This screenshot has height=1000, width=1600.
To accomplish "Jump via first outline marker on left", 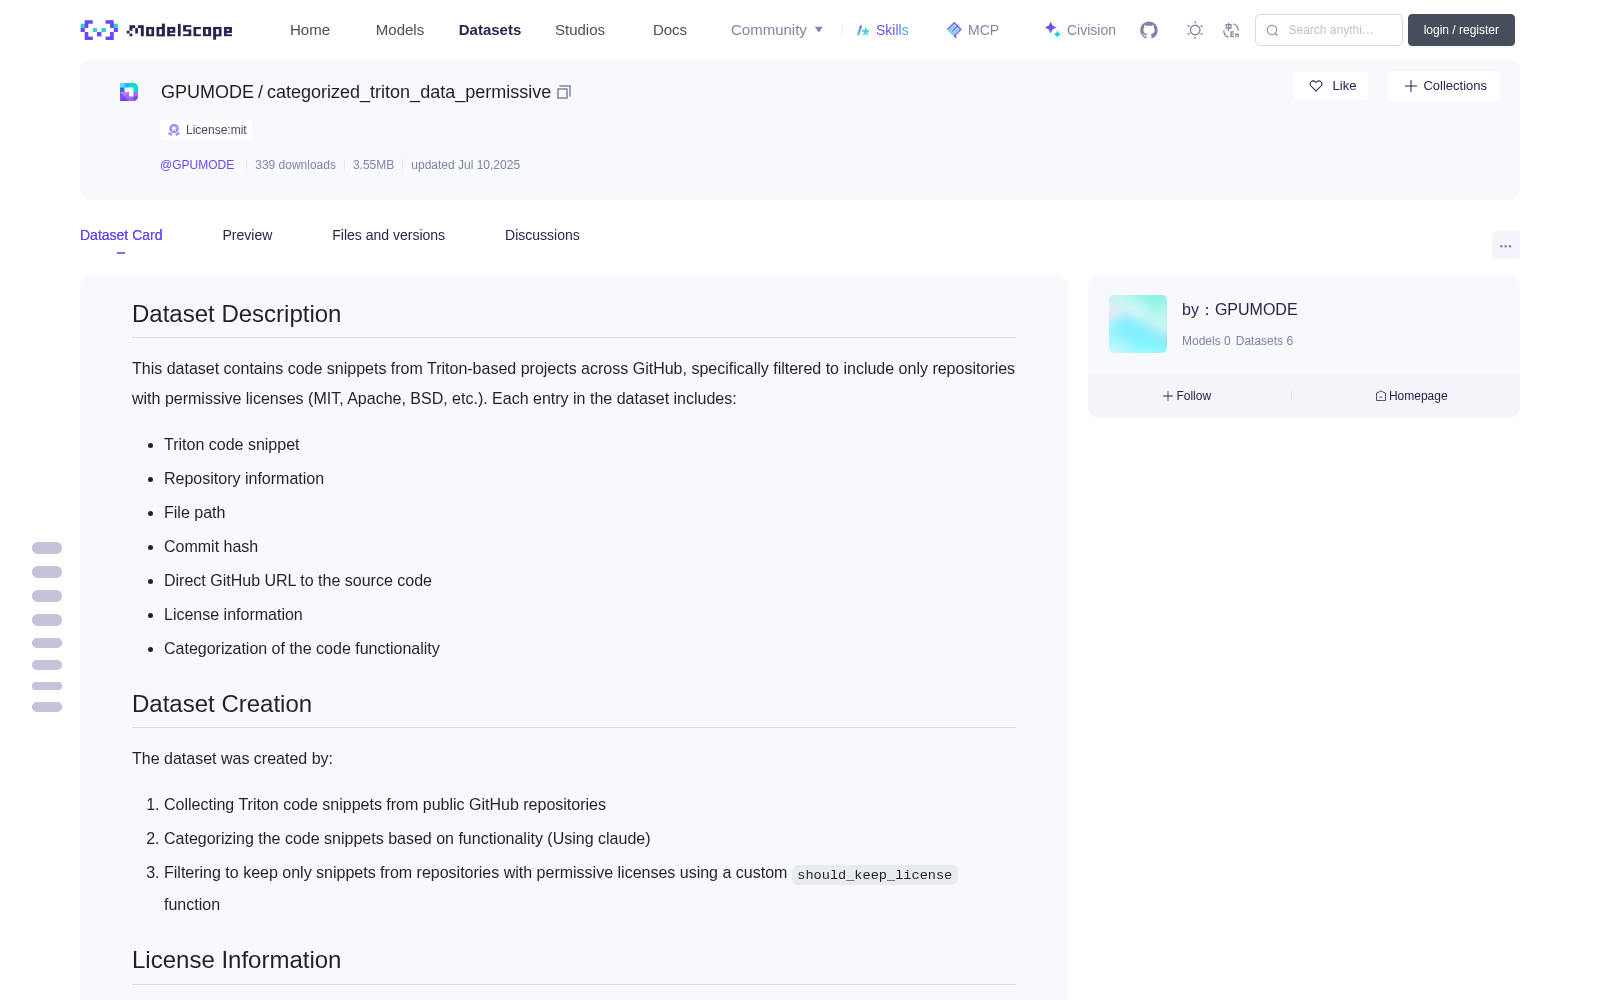I will 47,548.
